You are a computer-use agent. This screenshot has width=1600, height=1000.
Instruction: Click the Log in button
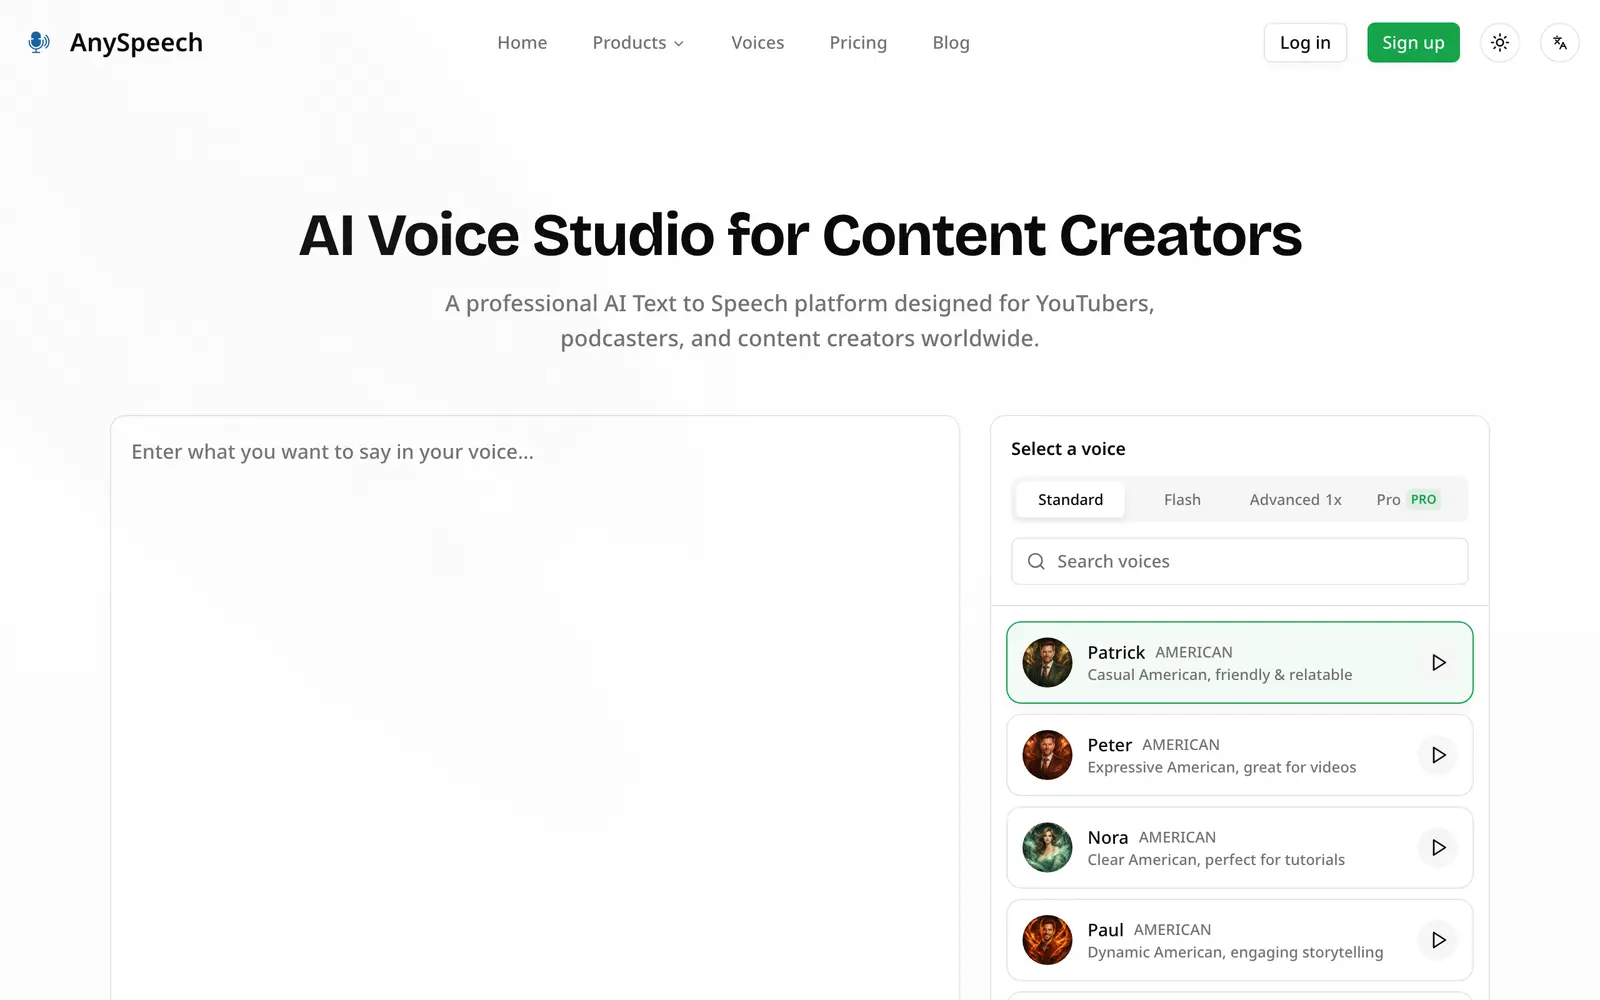click(x=1305, y=42)
